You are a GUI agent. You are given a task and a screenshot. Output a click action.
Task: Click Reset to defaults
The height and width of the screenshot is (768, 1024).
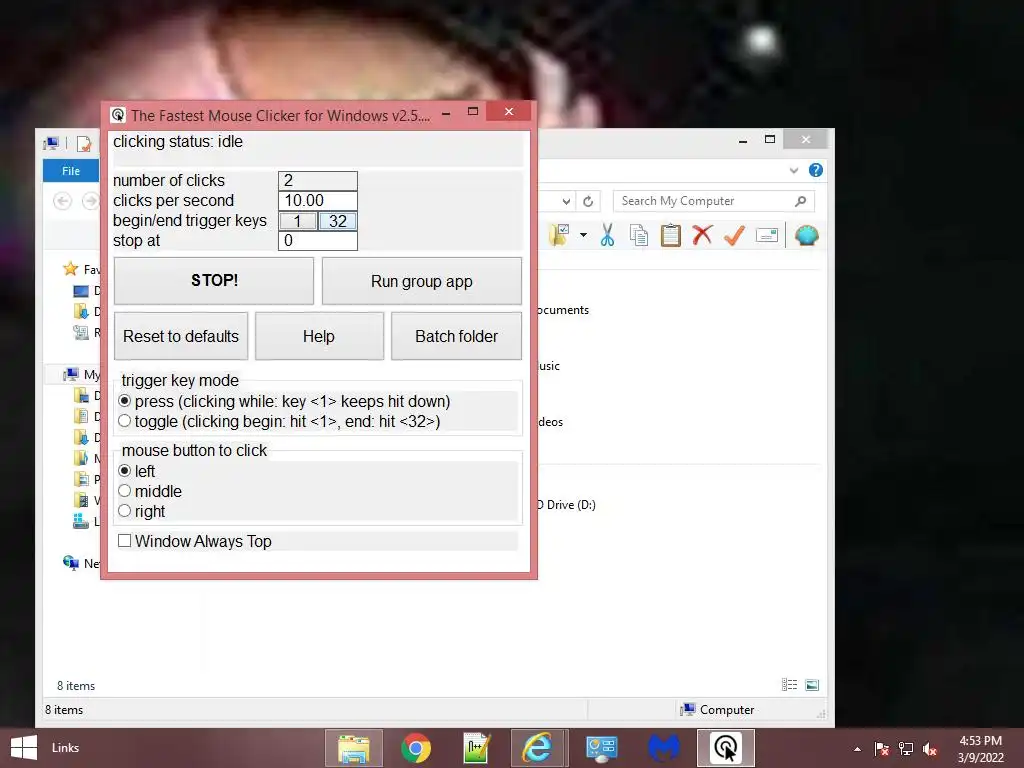pyautogui.click(x=181, y=336)
